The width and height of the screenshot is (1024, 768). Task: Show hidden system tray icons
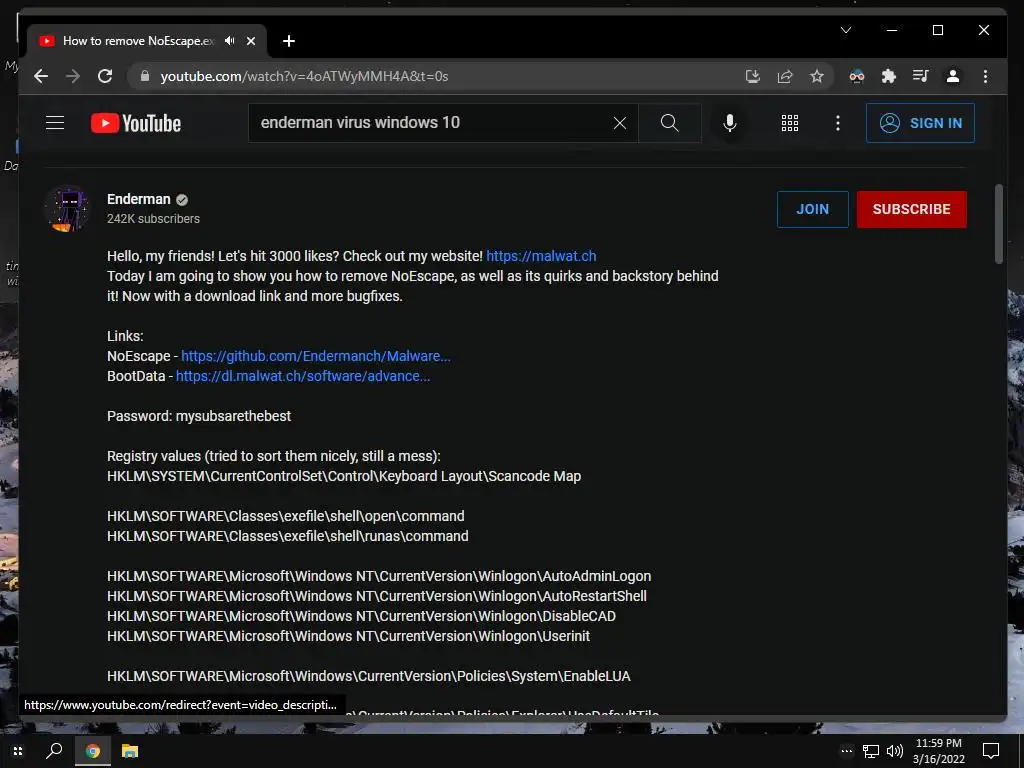[846, 751]
